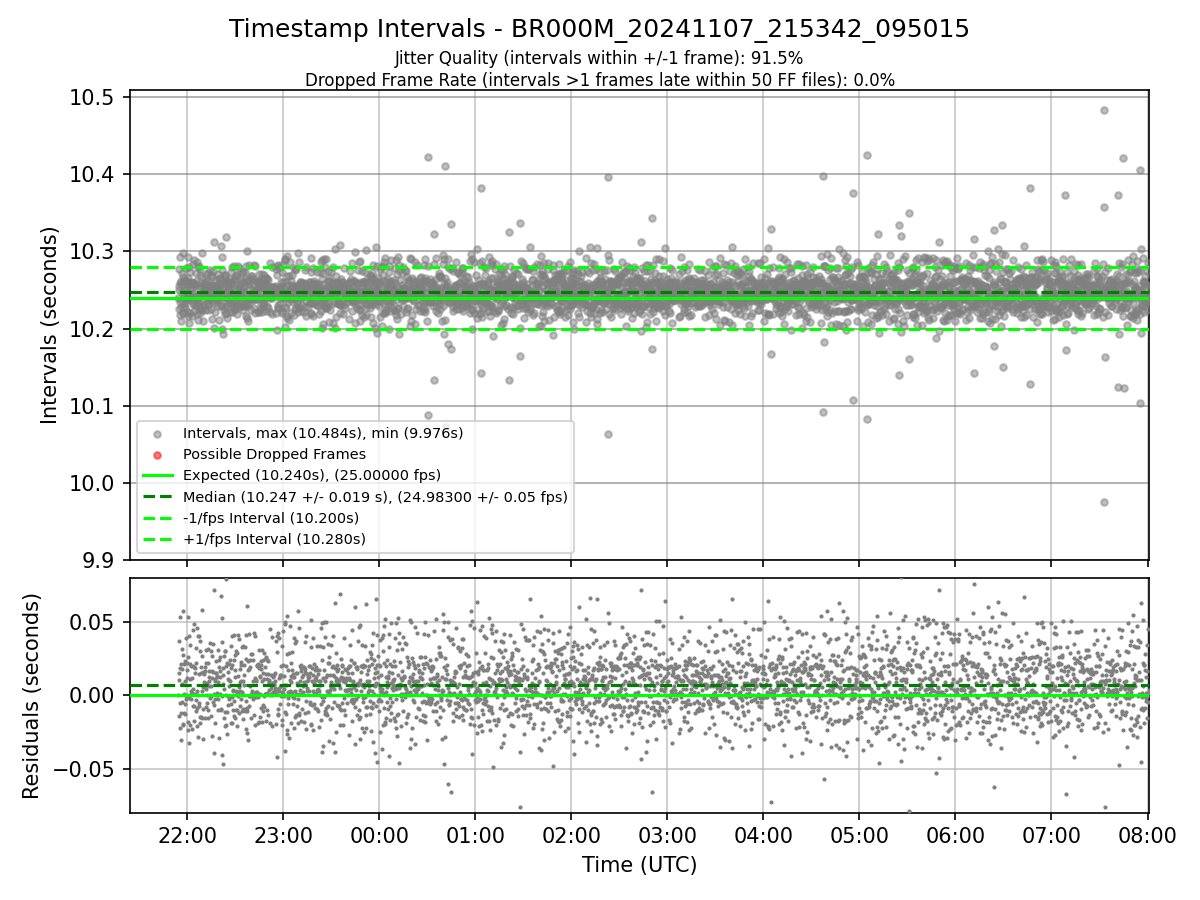
Task: Click the '05:00' x-axis tick label
Action: 859,836
